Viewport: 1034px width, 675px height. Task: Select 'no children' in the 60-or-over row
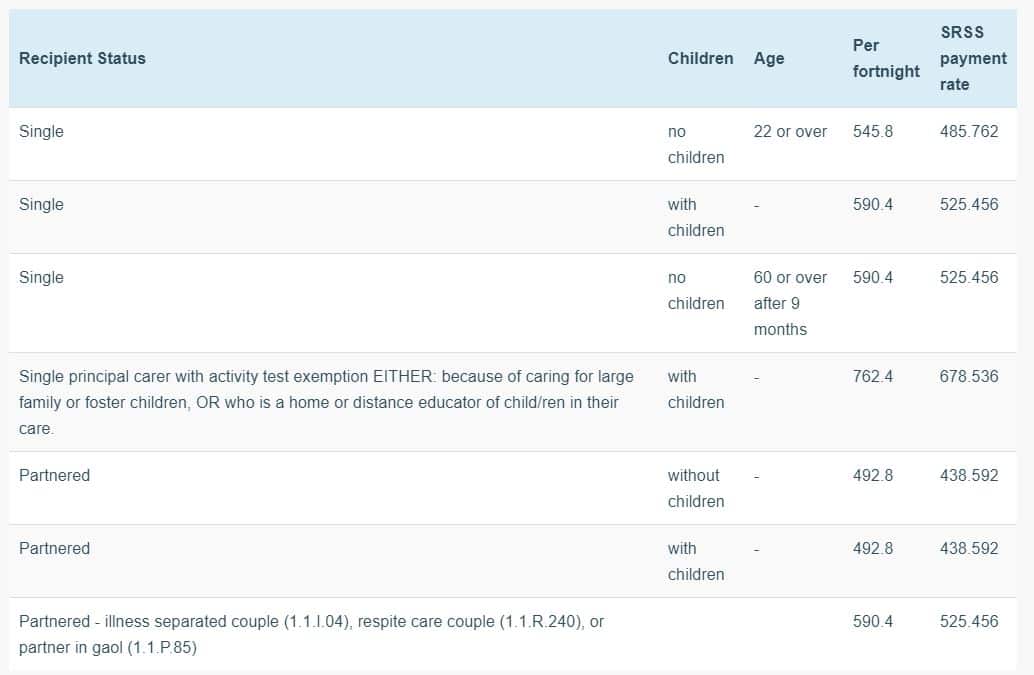[695, 290]
